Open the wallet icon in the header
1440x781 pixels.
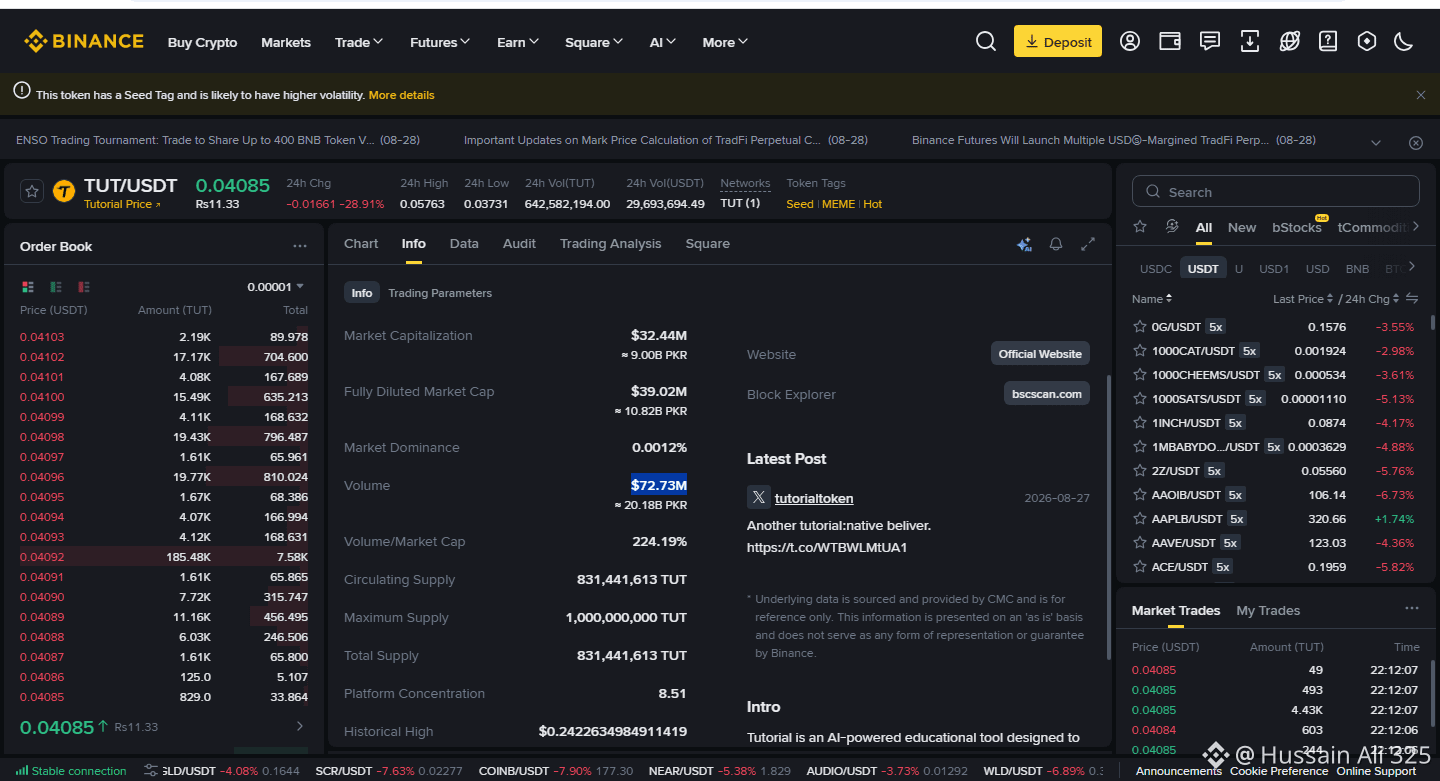click(1170, 41)
